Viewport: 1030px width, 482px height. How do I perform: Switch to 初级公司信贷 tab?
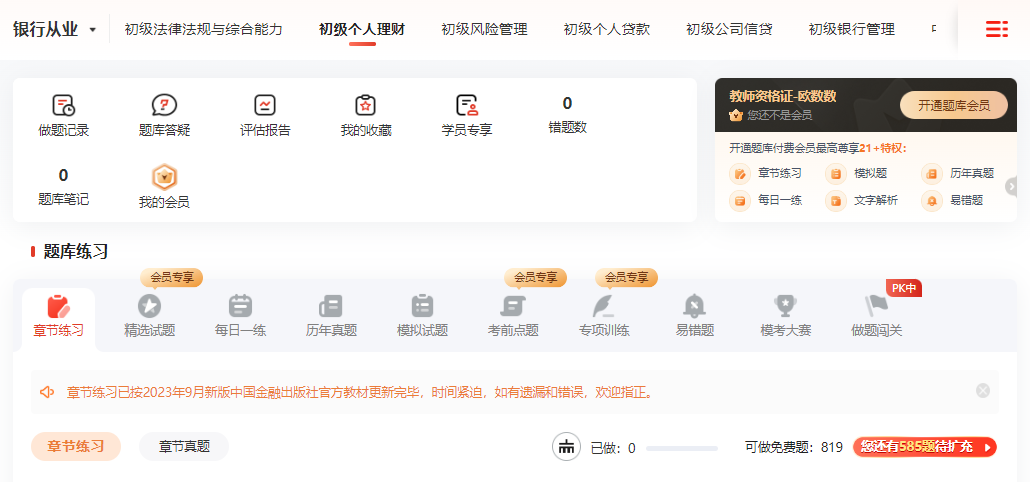(729, 30)
